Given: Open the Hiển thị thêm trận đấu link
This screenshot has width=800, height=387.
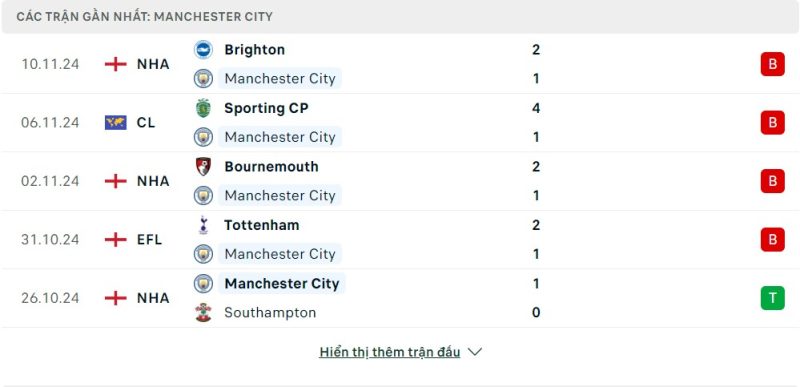Looking at the screenshot, I should (390, 352).
